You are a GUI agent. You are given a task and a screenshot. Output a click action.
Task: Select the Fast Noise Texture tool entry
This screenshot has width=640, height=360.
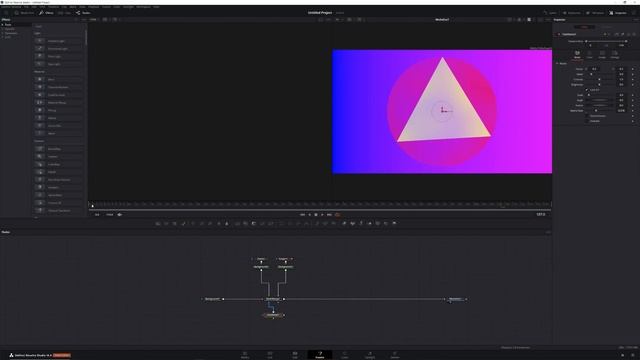pos(59,180)
